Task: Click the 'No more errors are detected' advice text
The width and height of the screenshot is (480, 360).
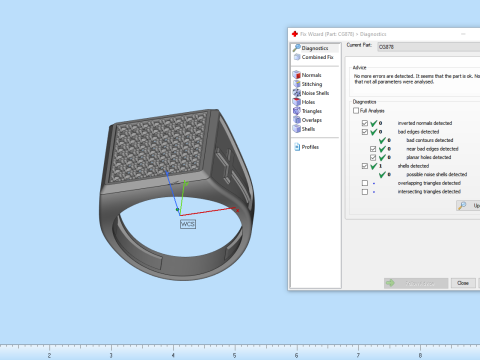Action: [x=417, y=79]
